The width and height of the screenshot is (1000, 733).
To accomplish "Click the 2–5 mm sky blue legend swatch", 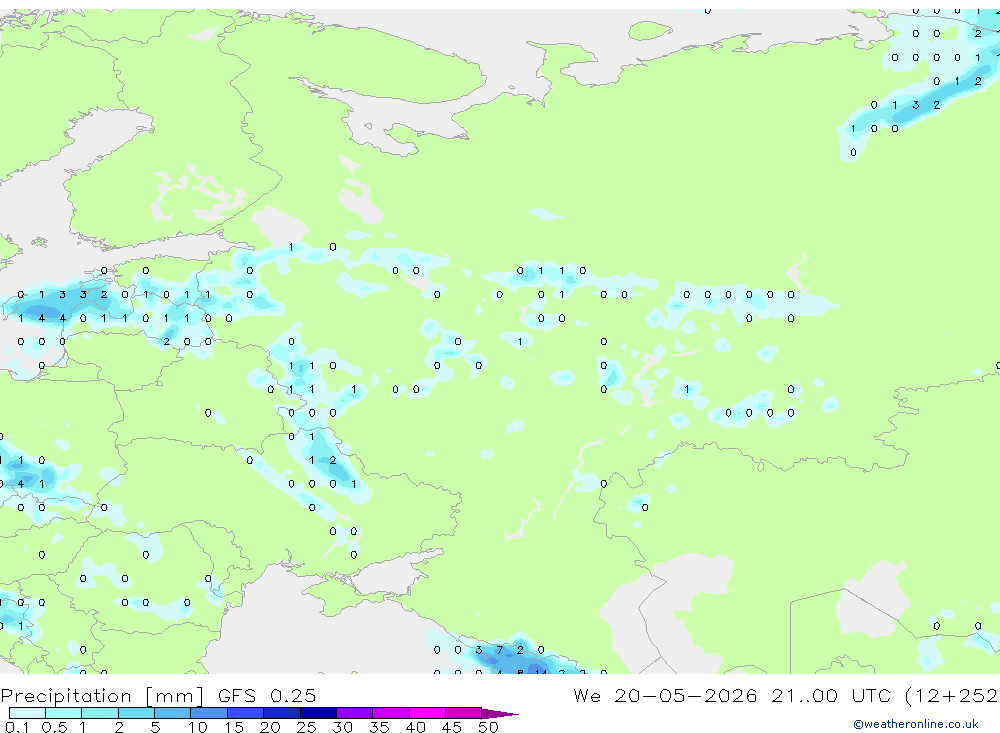I will 136,713.
